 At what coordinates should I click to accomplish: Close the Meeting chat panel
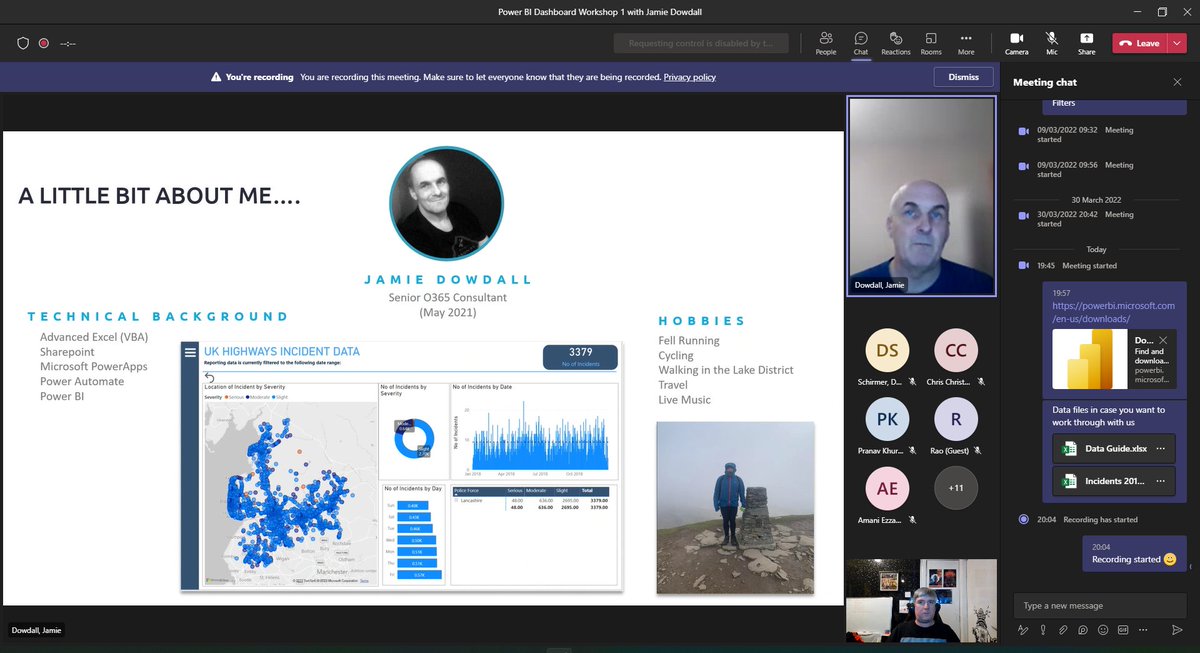1177,82
